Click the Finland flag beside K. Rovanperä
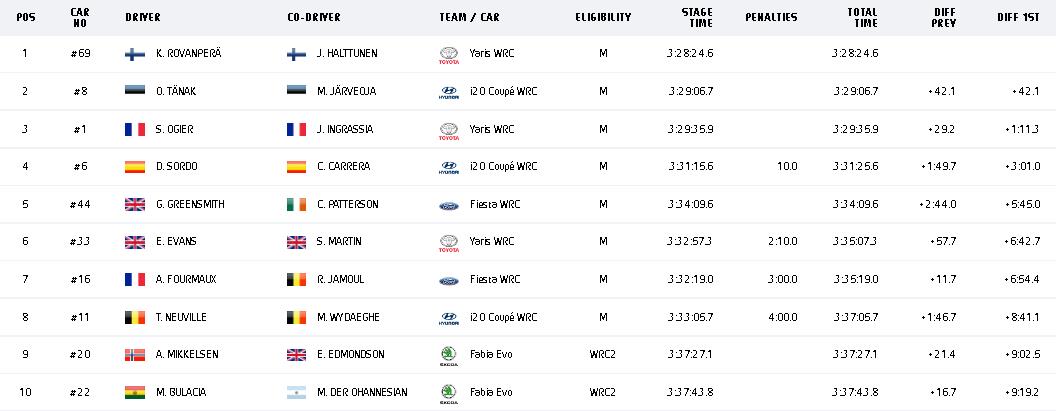 pyautogui.click(x=135, y=55)
